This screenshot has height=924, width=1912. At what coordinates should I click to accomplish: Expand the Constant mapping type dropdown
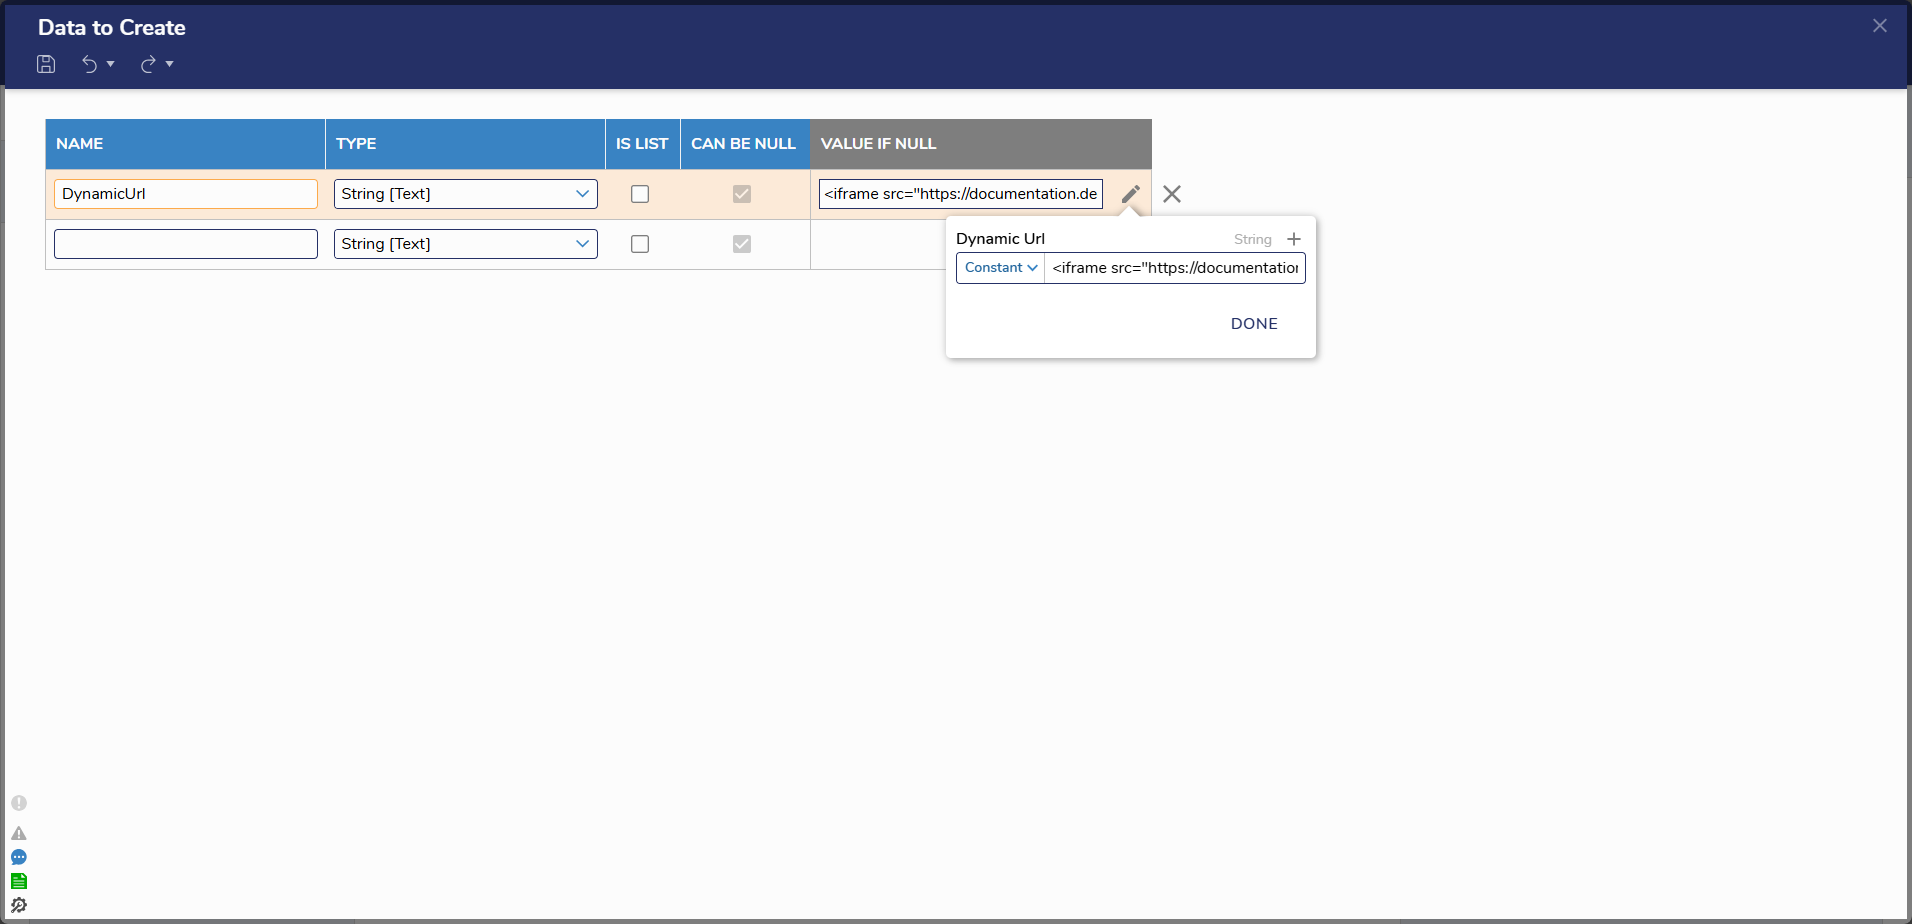pyautogui.click(x=1000, y=268)
